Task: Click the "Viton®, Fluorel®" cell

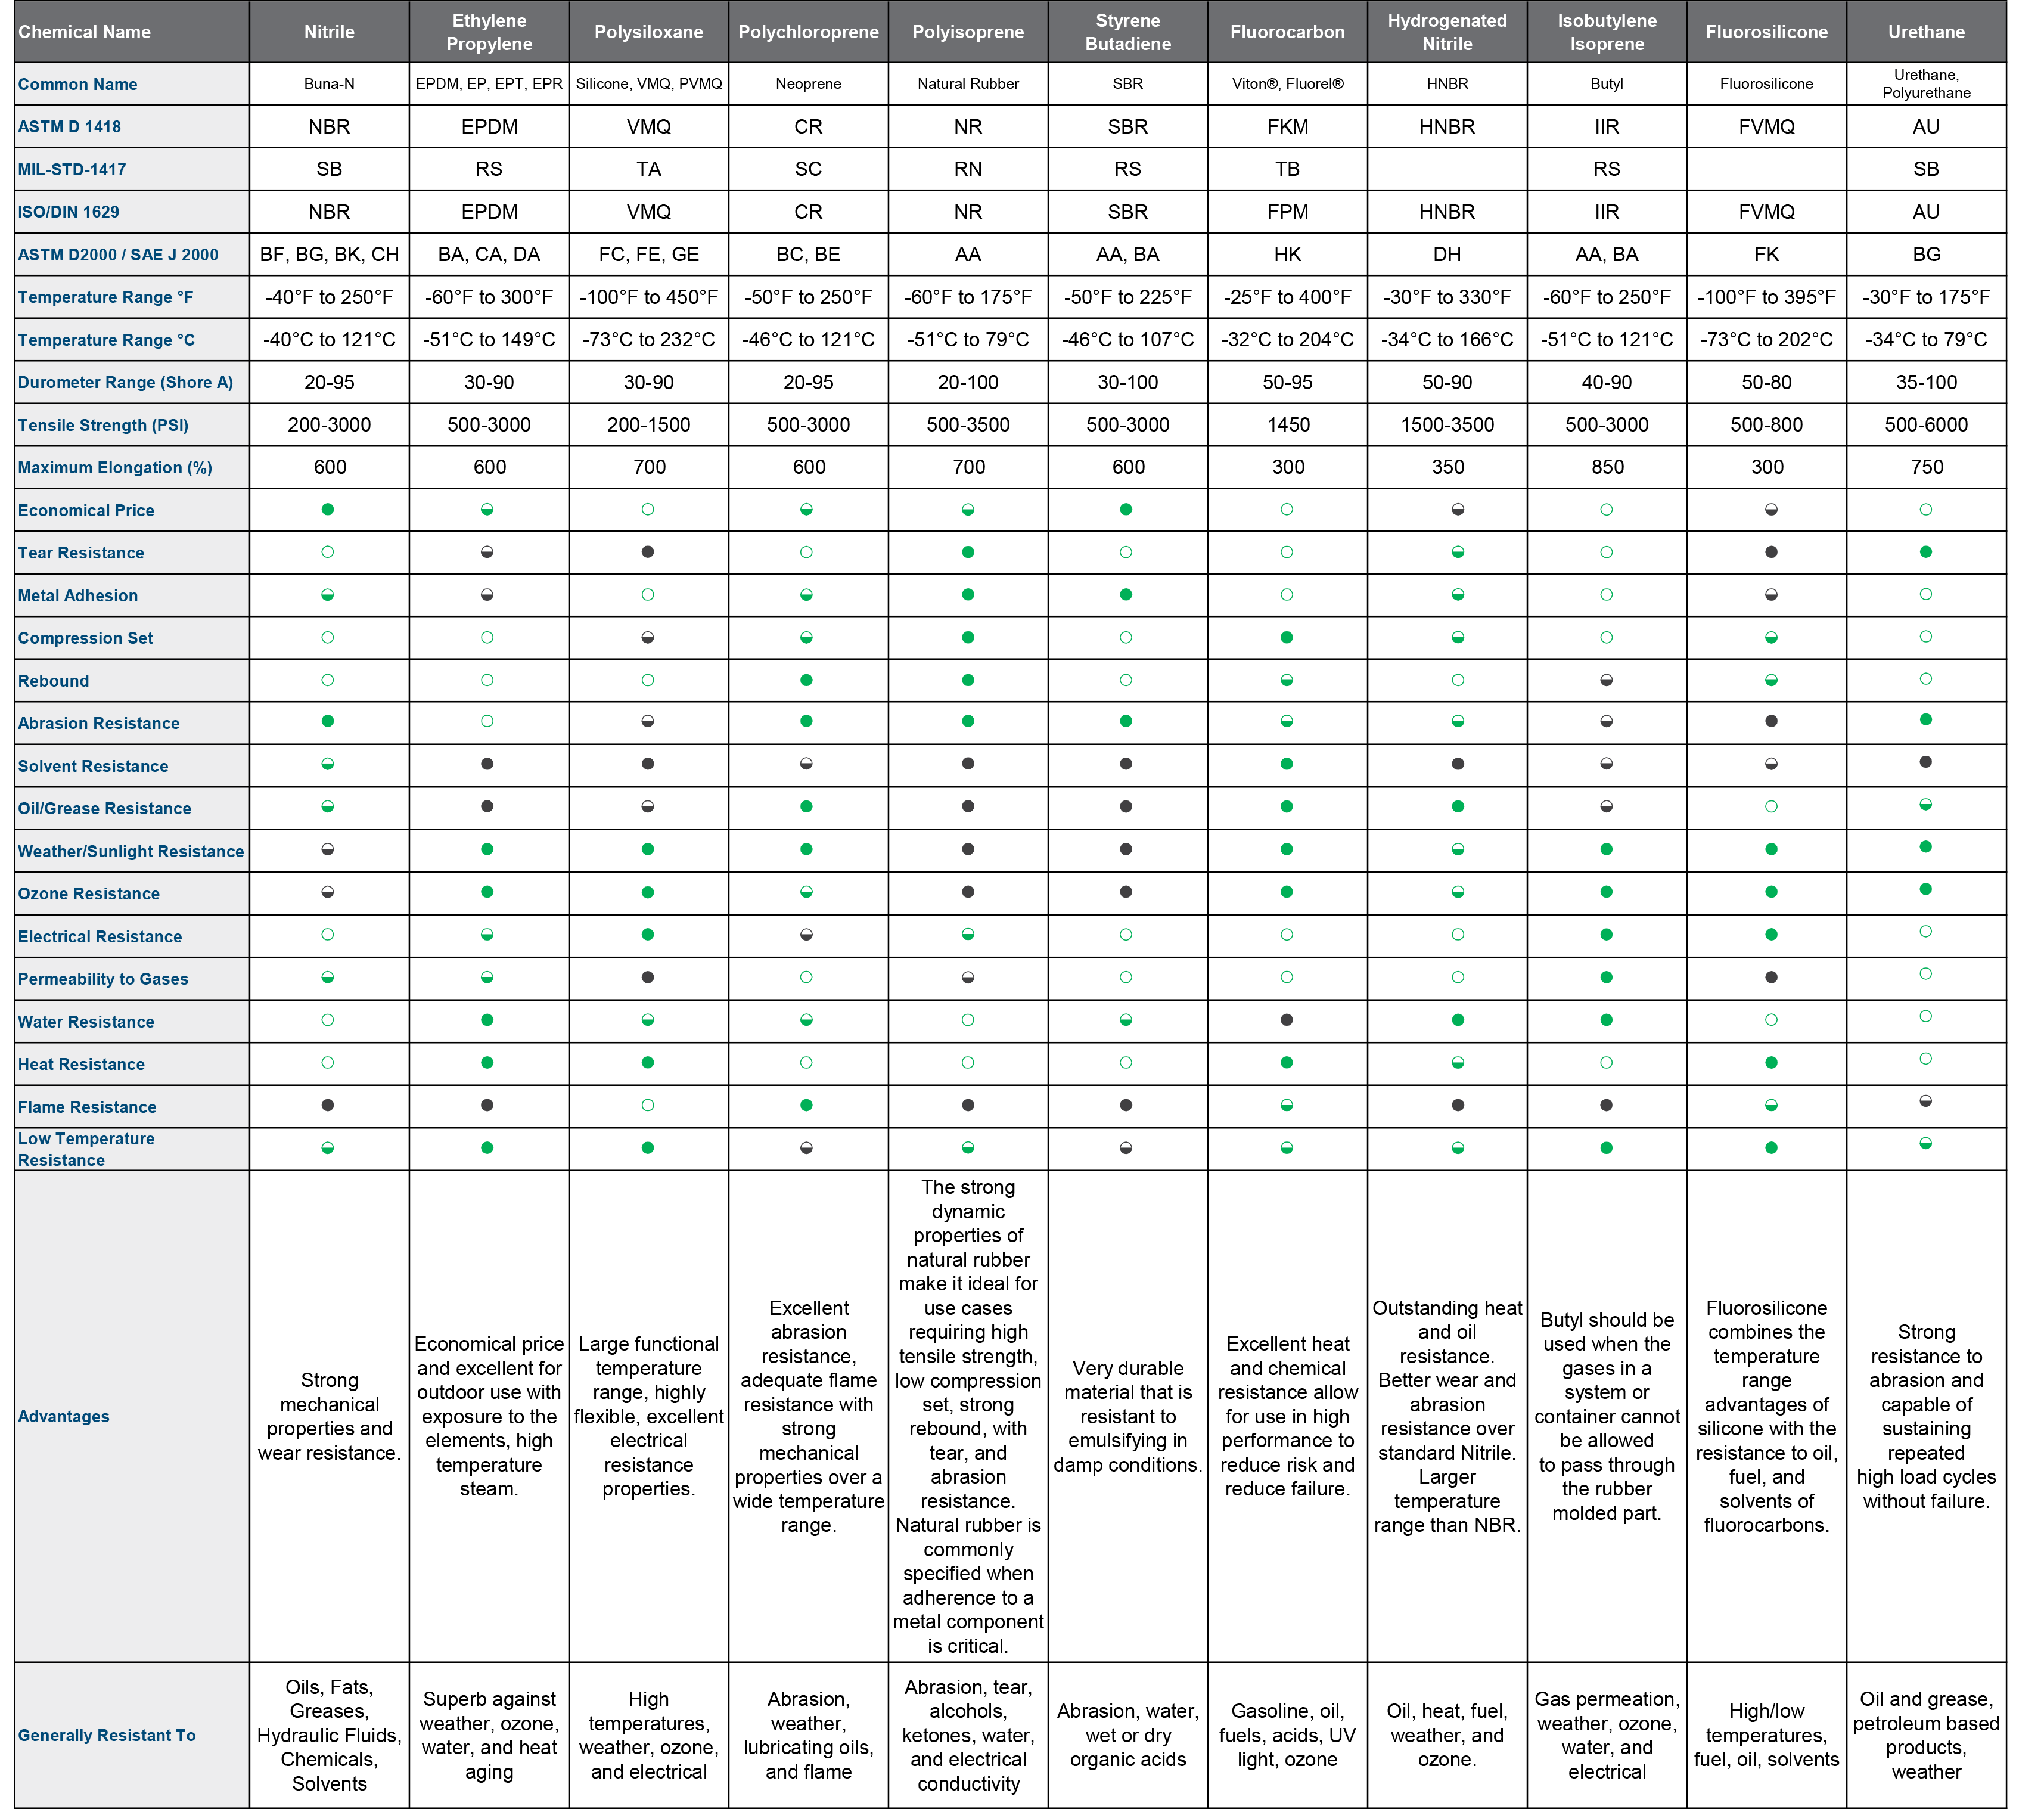Action: 1288,84
